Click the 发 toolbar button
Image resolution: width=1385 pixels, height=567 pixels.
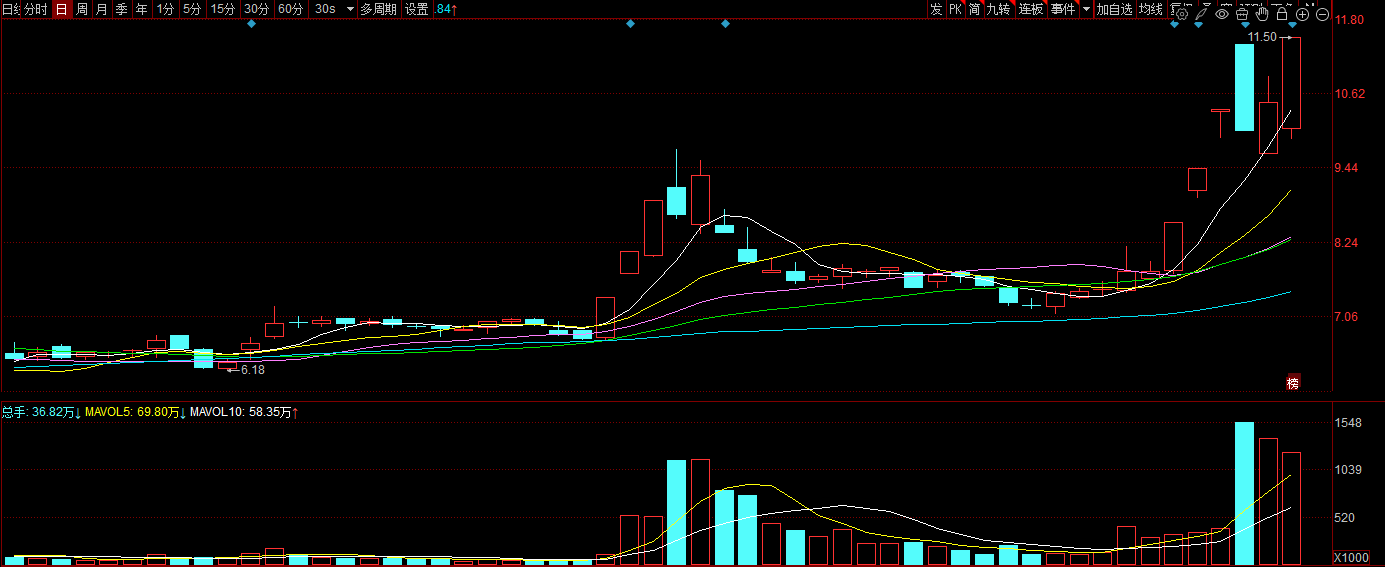[936, 9]
